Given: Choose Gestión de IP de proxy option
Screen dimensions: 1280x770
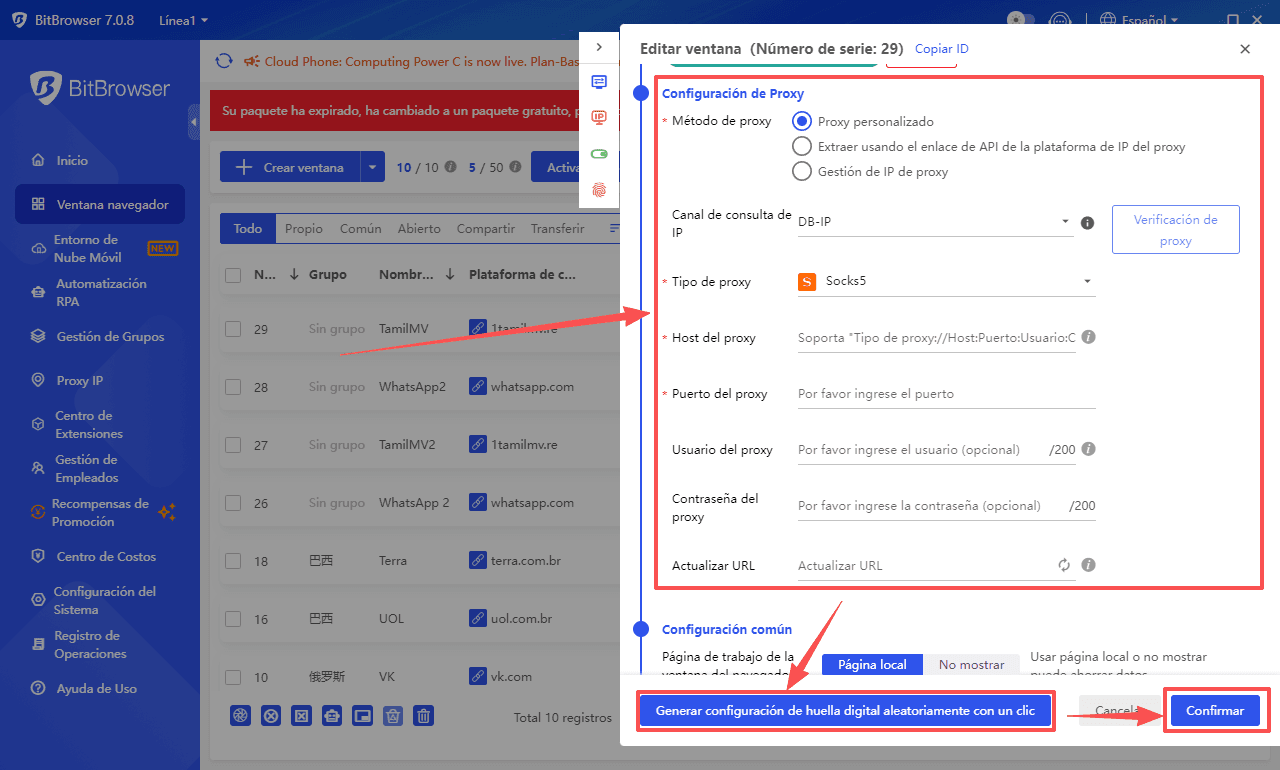Looking at the screenshot, I should coord(801,171).
